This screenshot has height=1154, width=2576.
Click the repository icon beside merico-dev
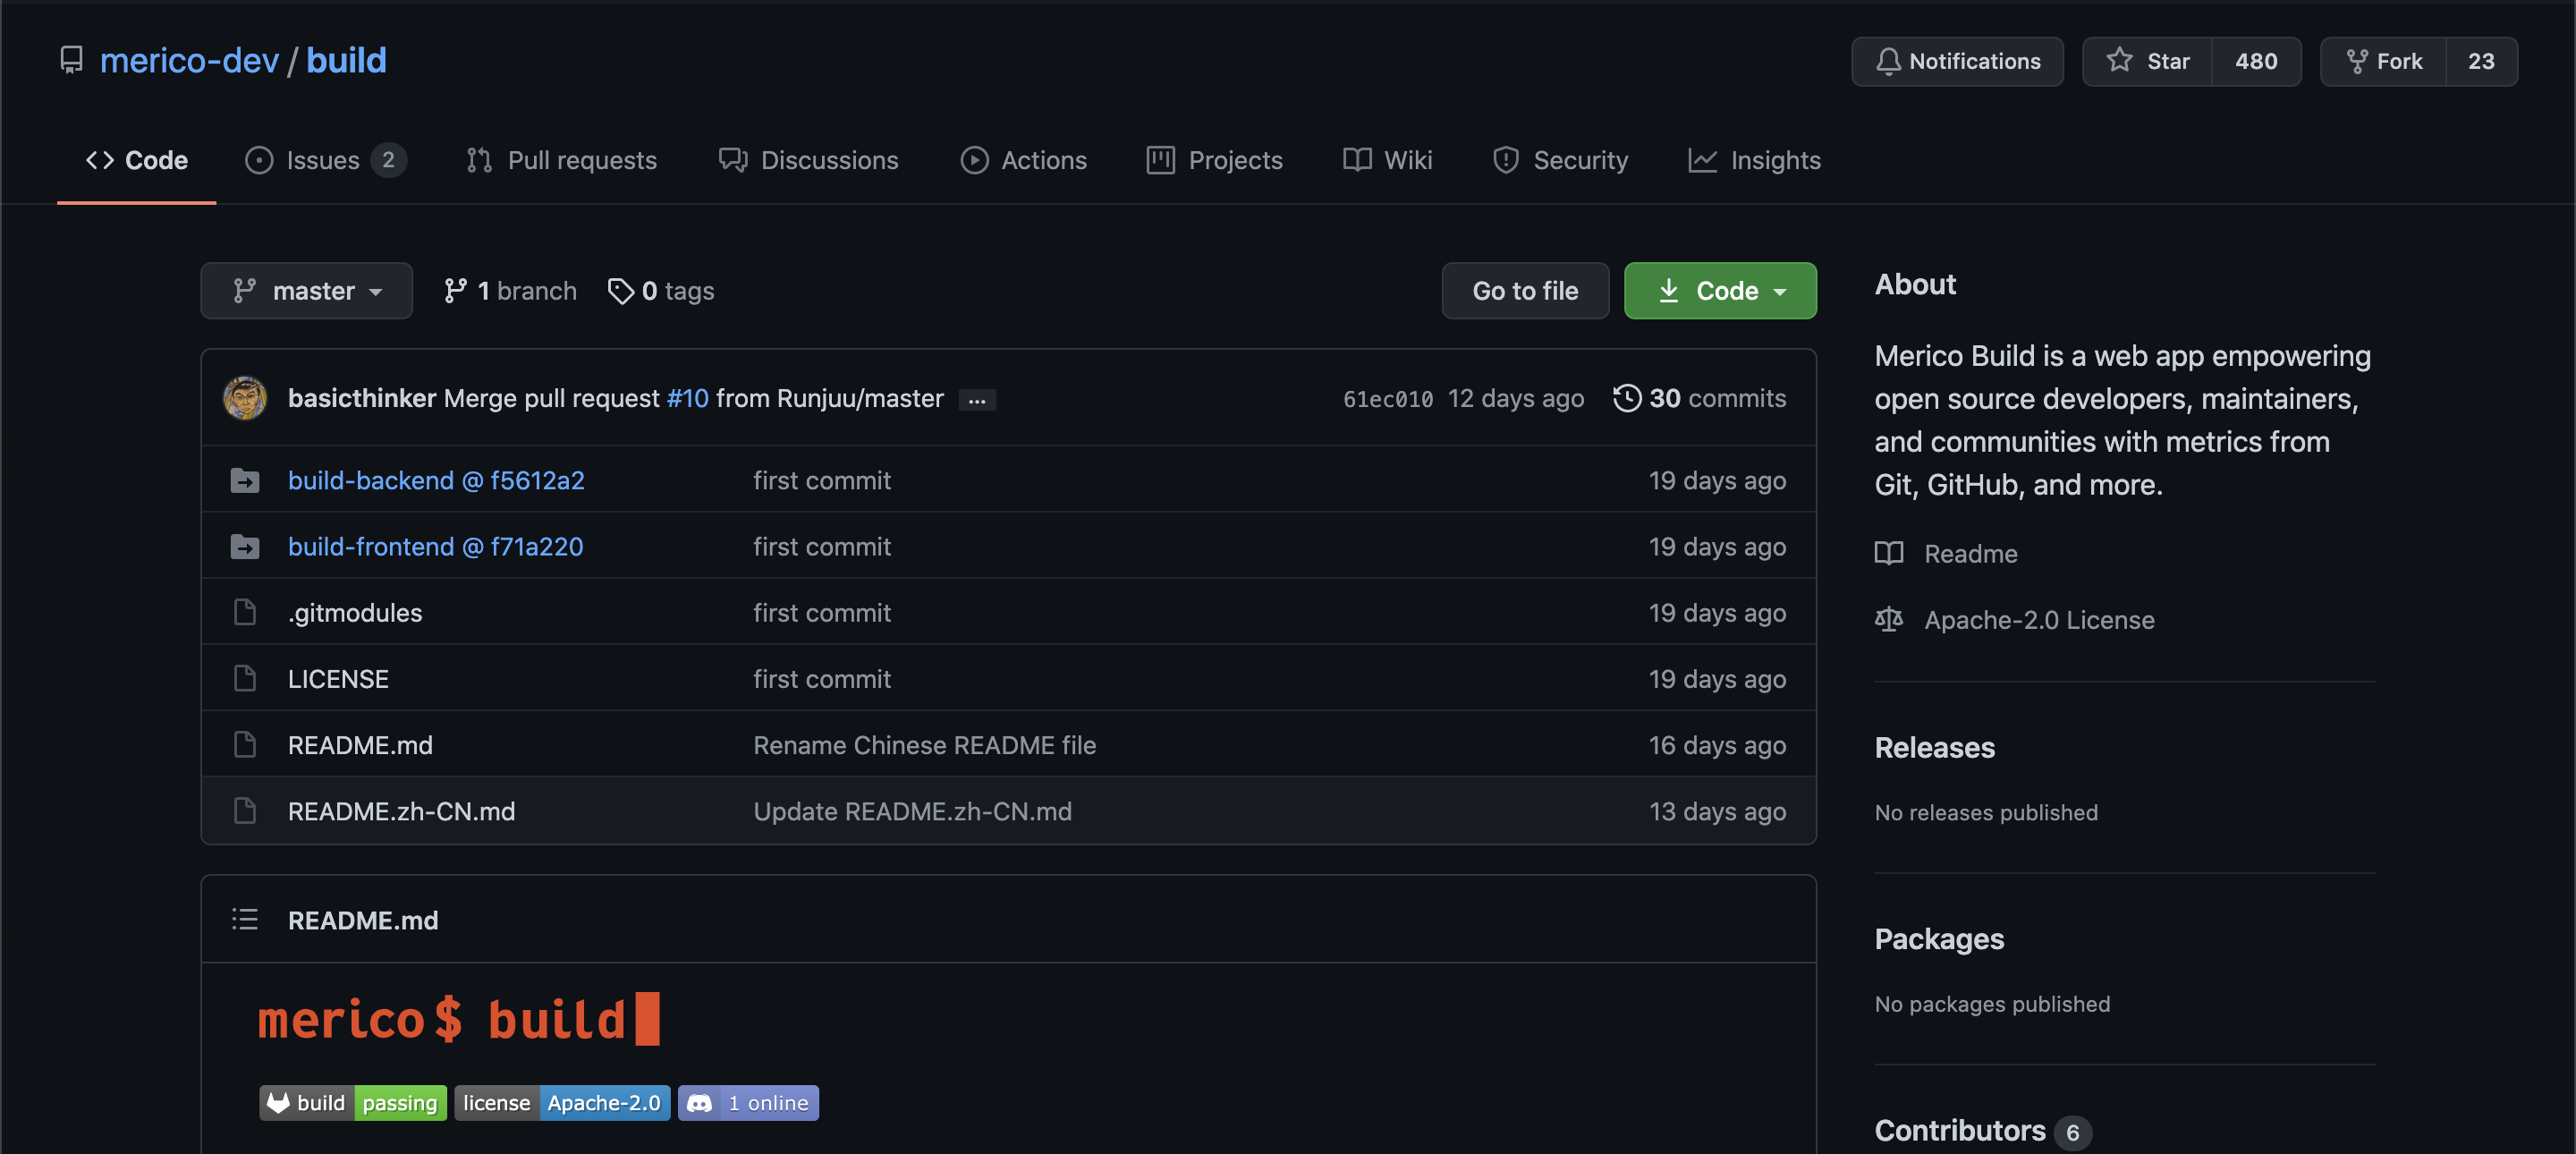[x=71, y=60]
